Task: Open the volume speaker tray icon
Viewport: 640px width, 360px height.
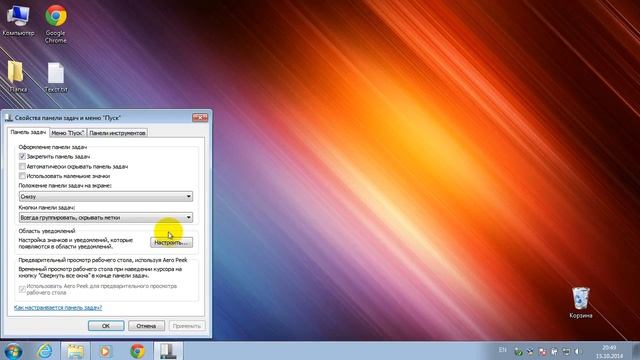Action: pyautogui.click(x=578, y=351)
